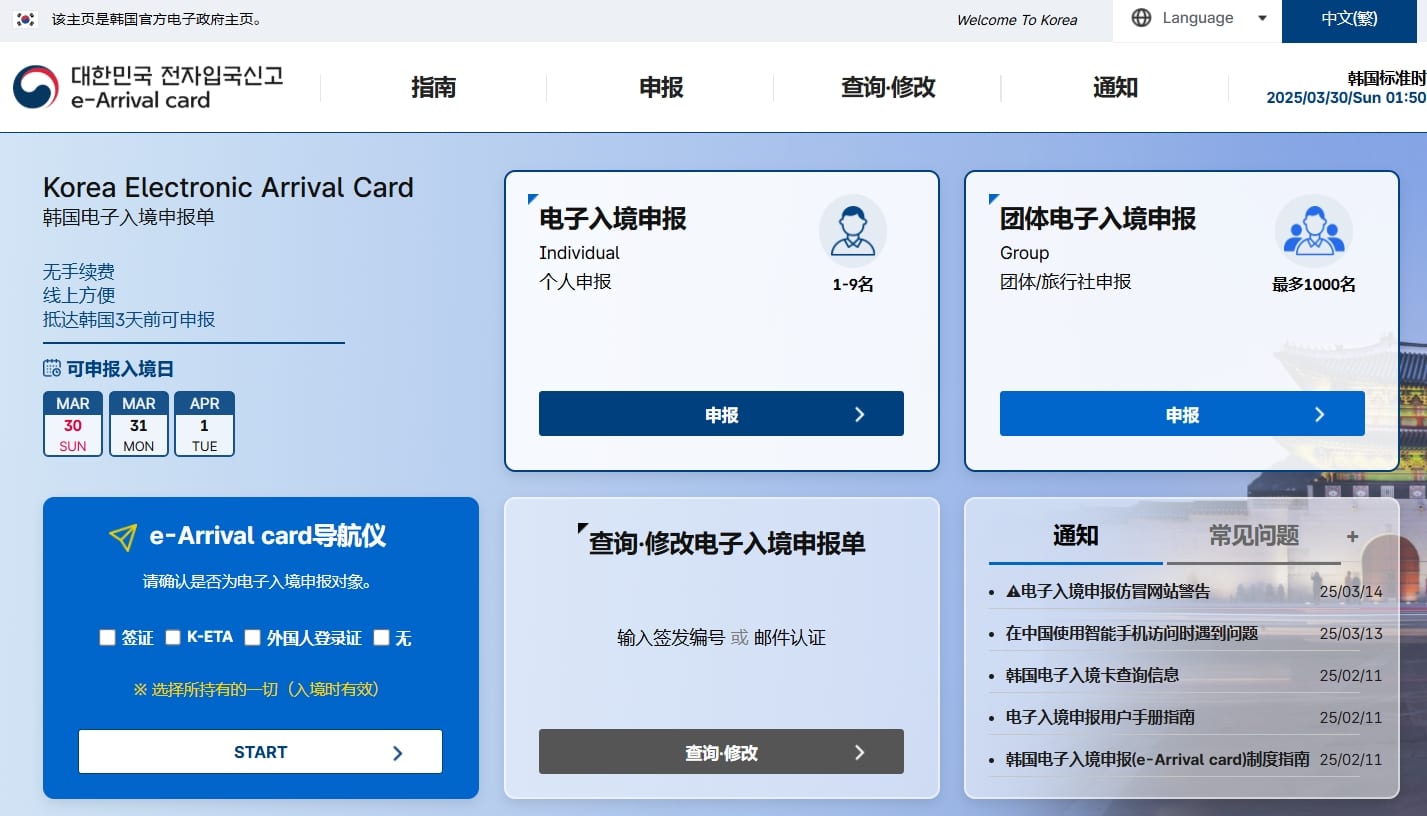This screenshot has height=816, width=1427.
Task: Select the MAR 31 MON date tile
Action: click(x=139, y=424)
